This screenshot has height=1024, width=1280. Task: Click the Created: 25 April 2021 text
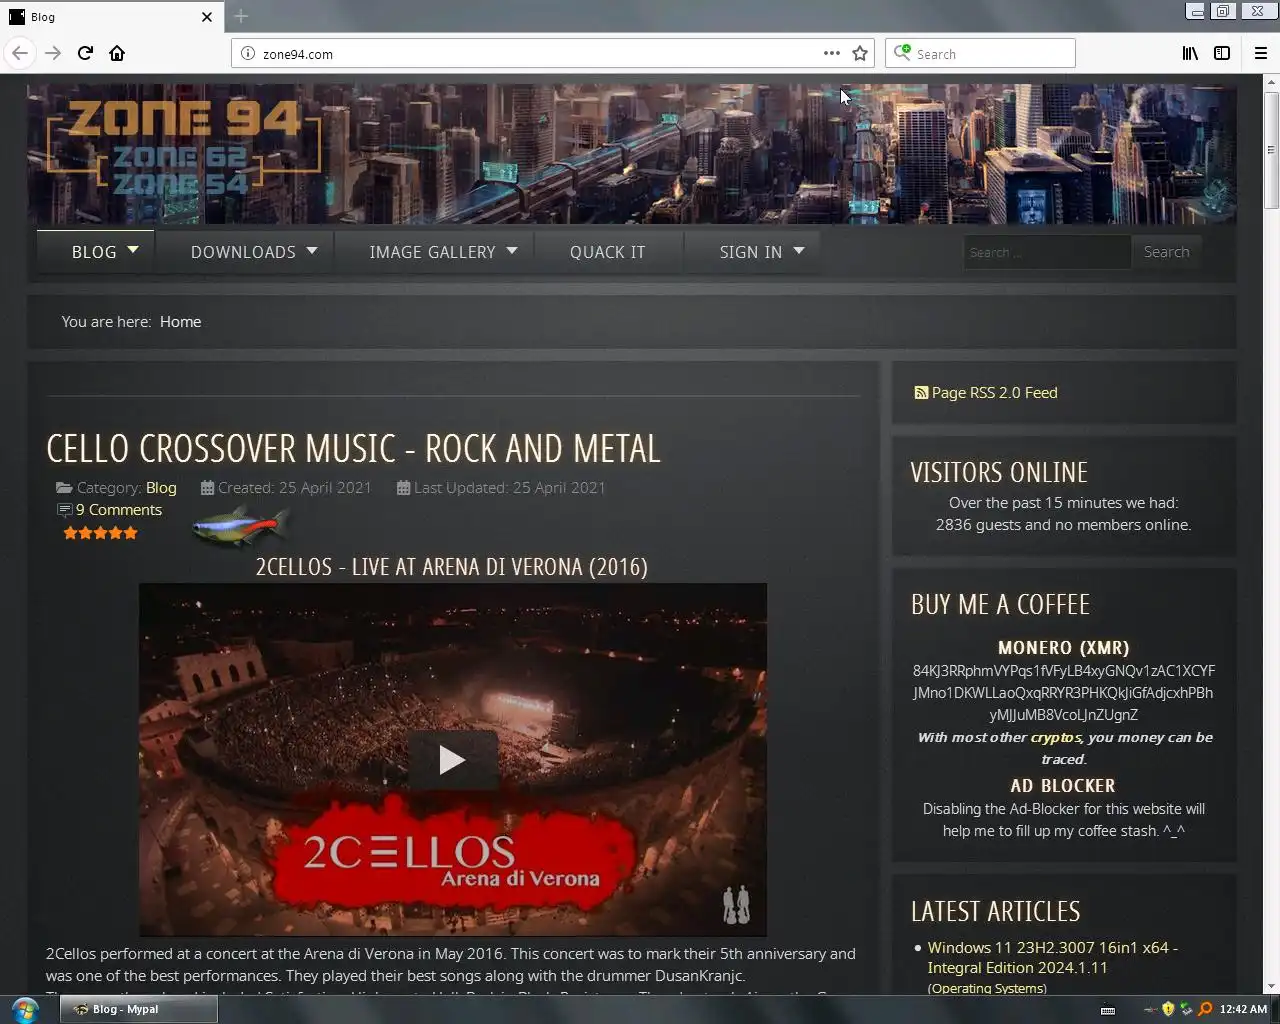294,488
